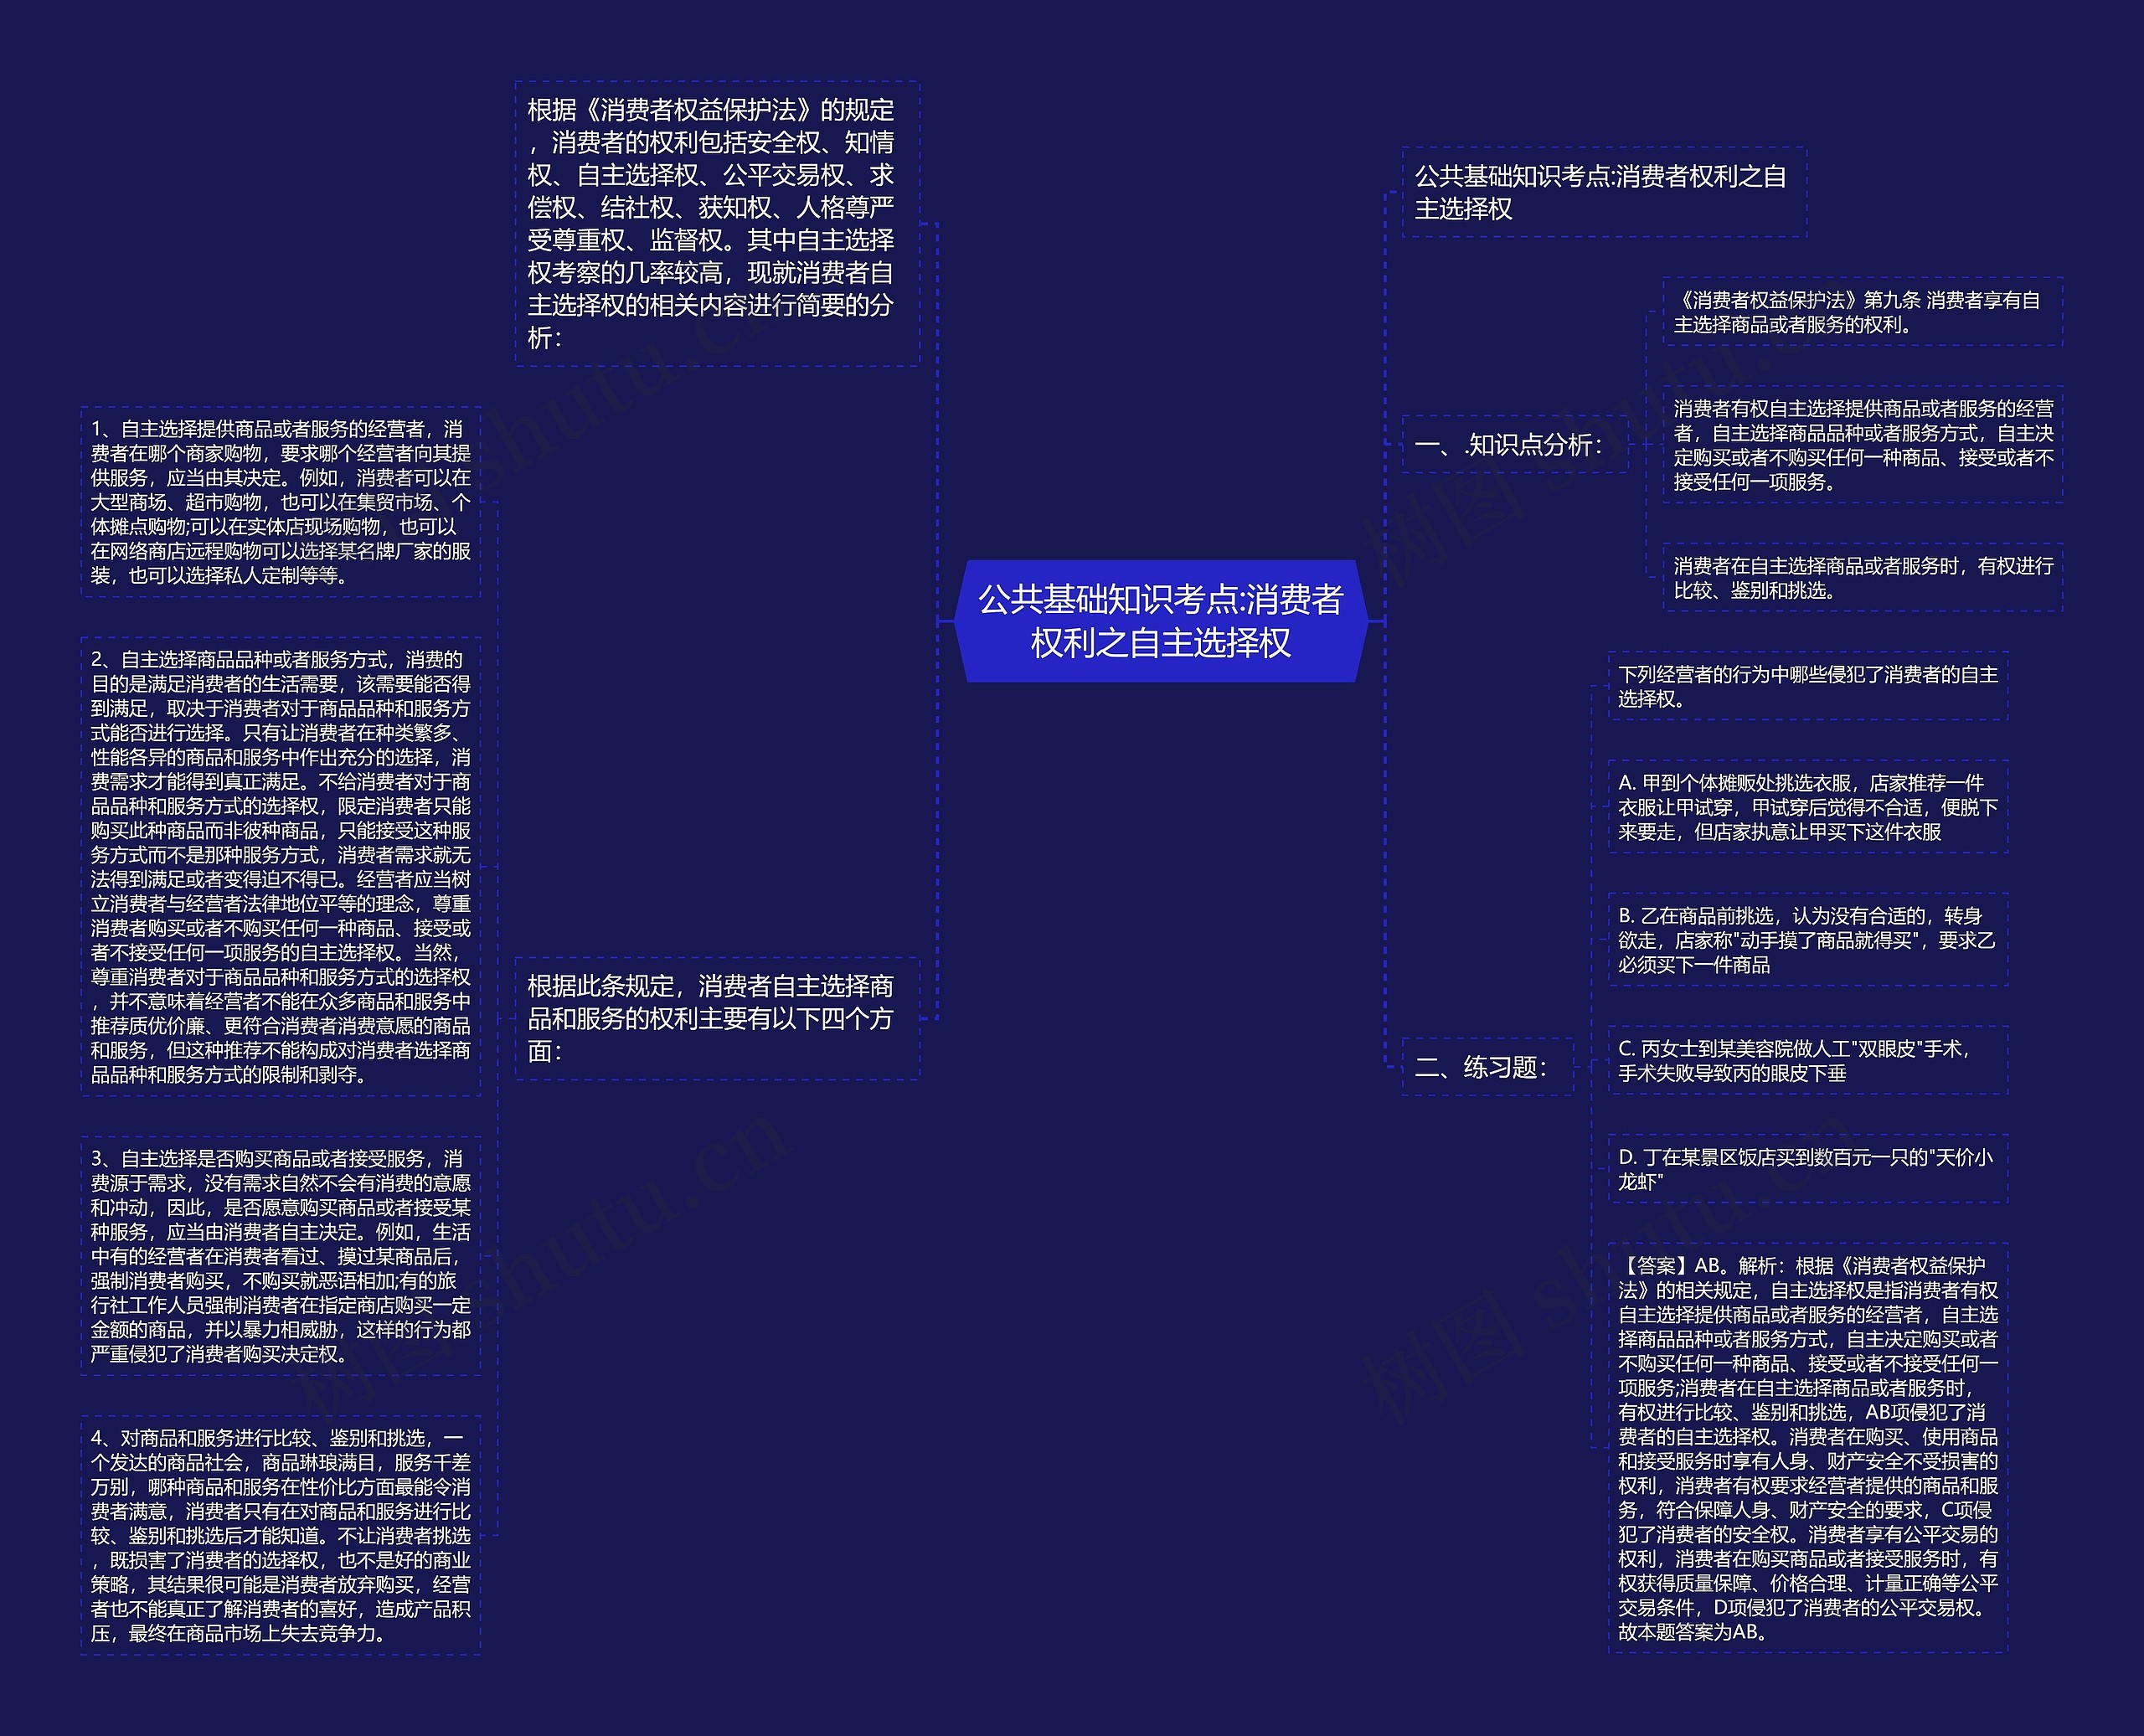The height and width of the screenshot is (1736, 2144).
Task: Click the dark blue background color swatch
Action: (x=89, y=89)
